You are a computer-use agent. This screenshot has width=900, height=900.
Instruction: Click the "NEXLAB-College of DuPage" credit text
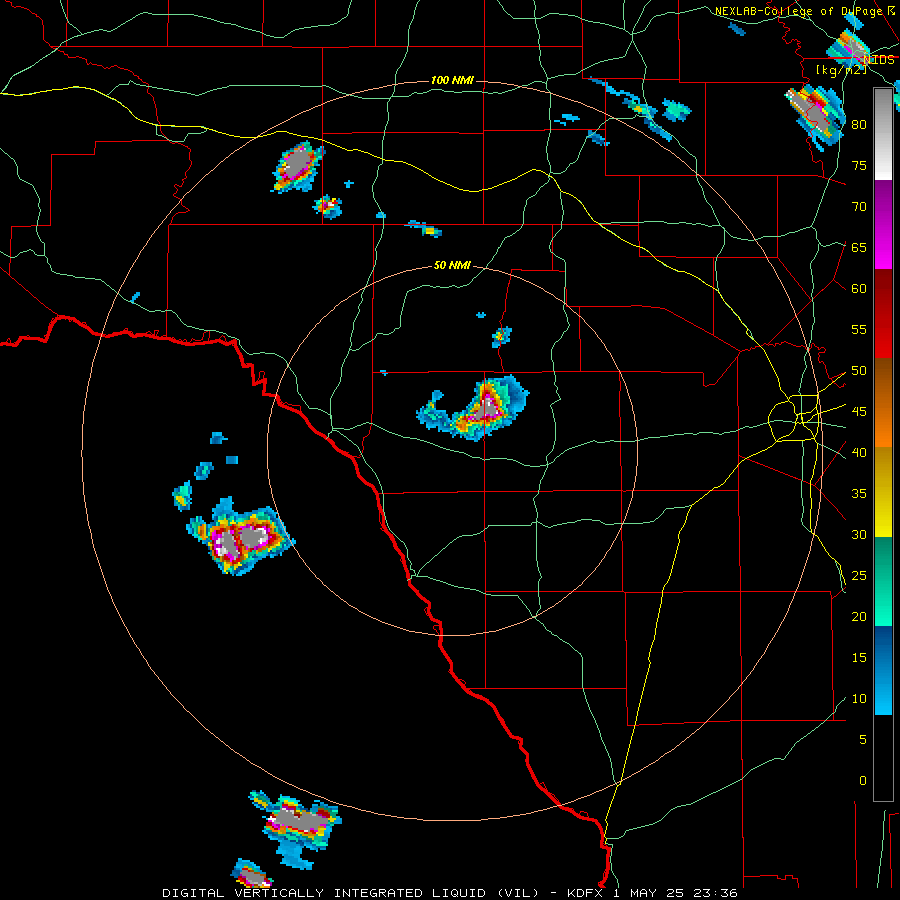click(x=800, y=11)
